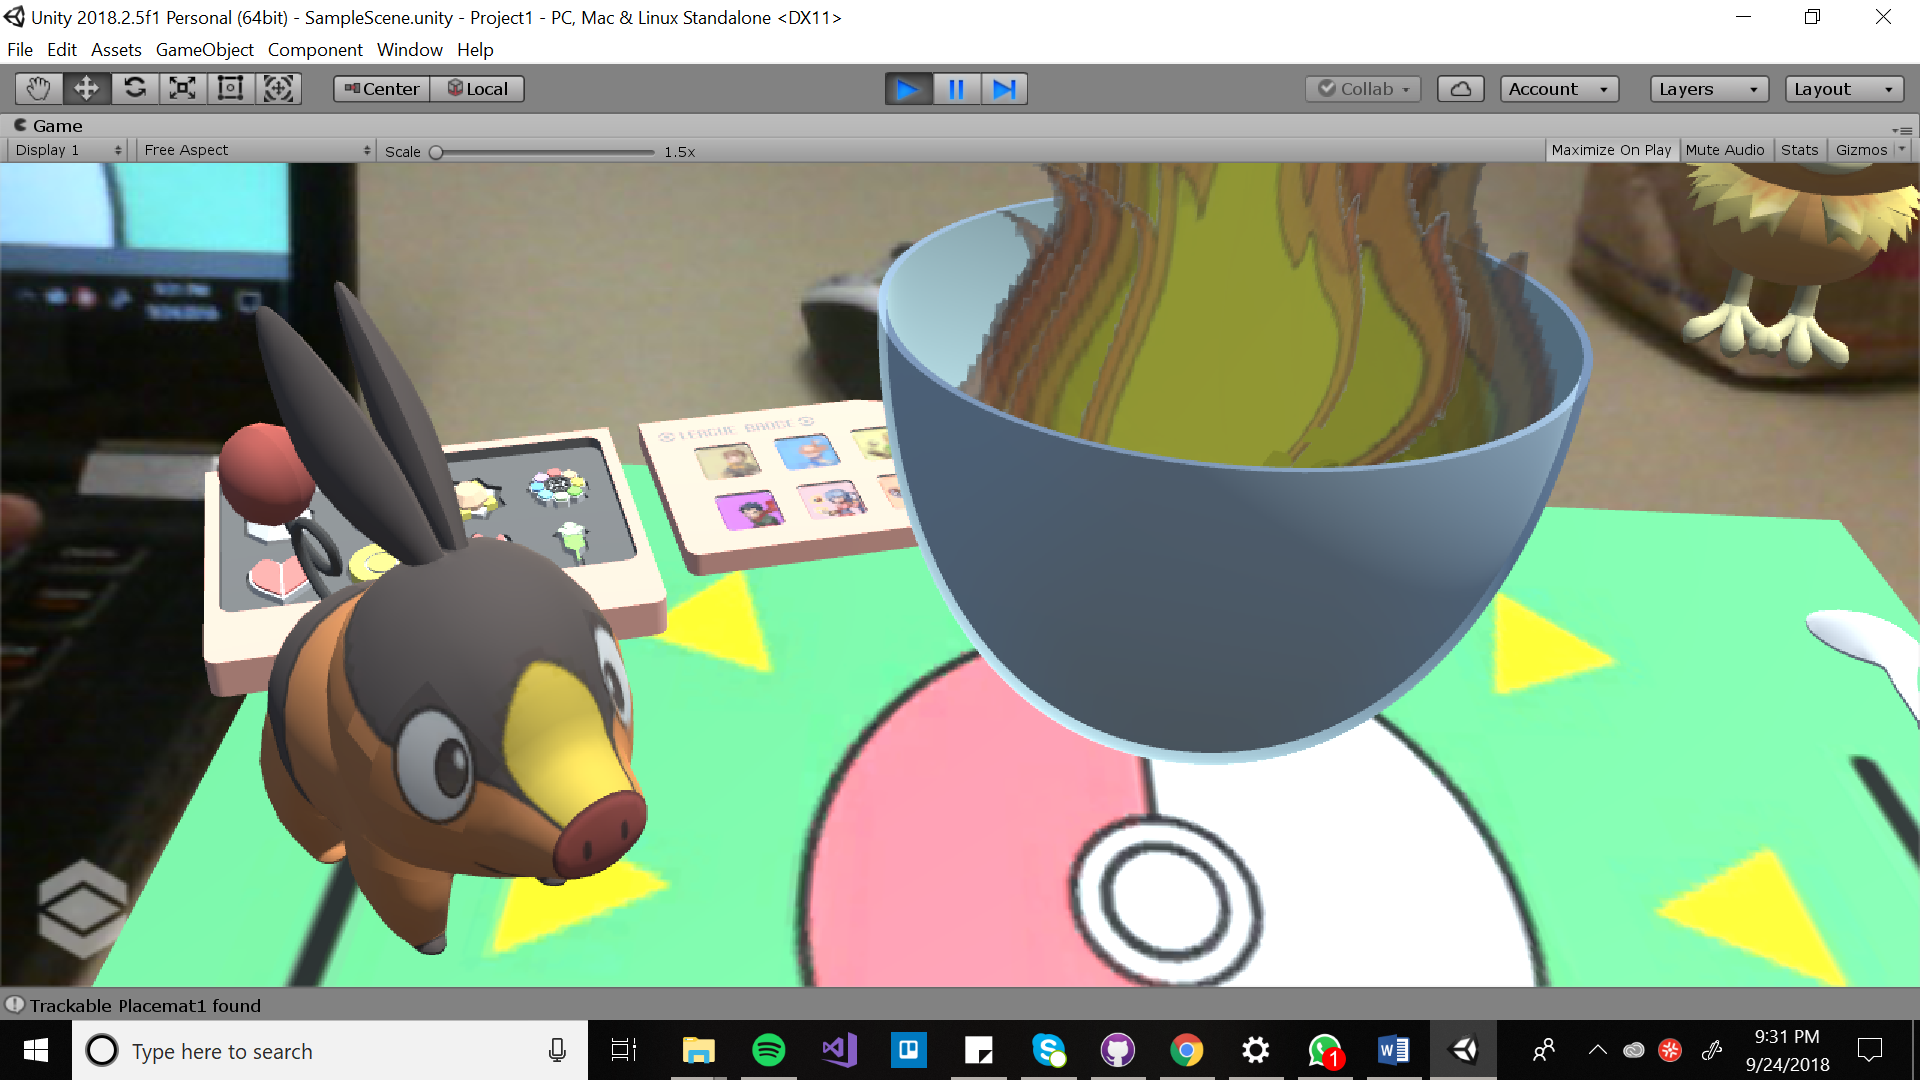The width and height of the screenshot is (1920, 1080).
Task: Open People icon in system tray
Action: [x=1544, y=1050]
